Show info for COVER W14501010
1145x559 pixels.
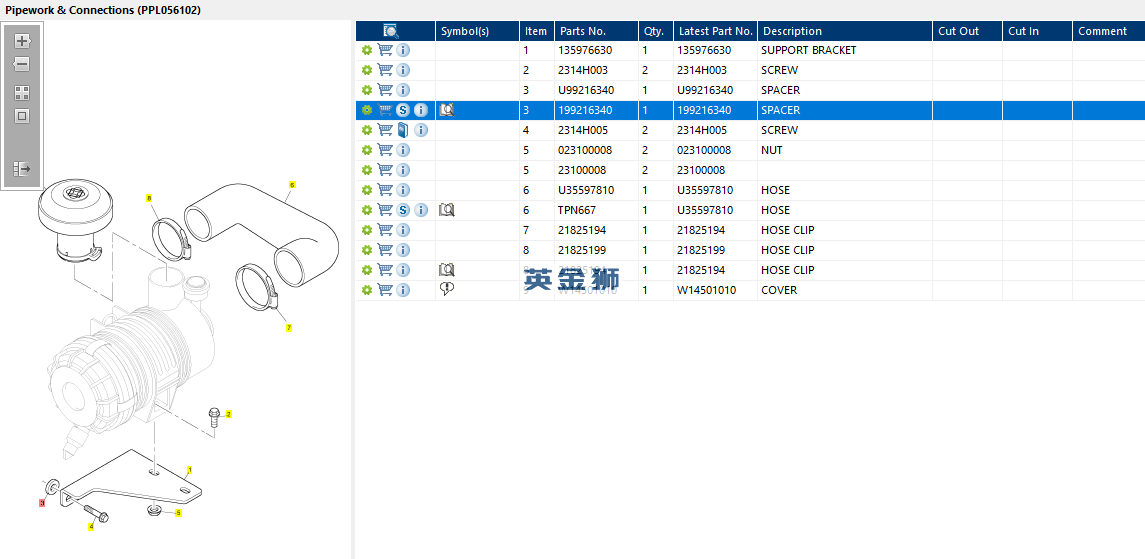tap(403, 290)
